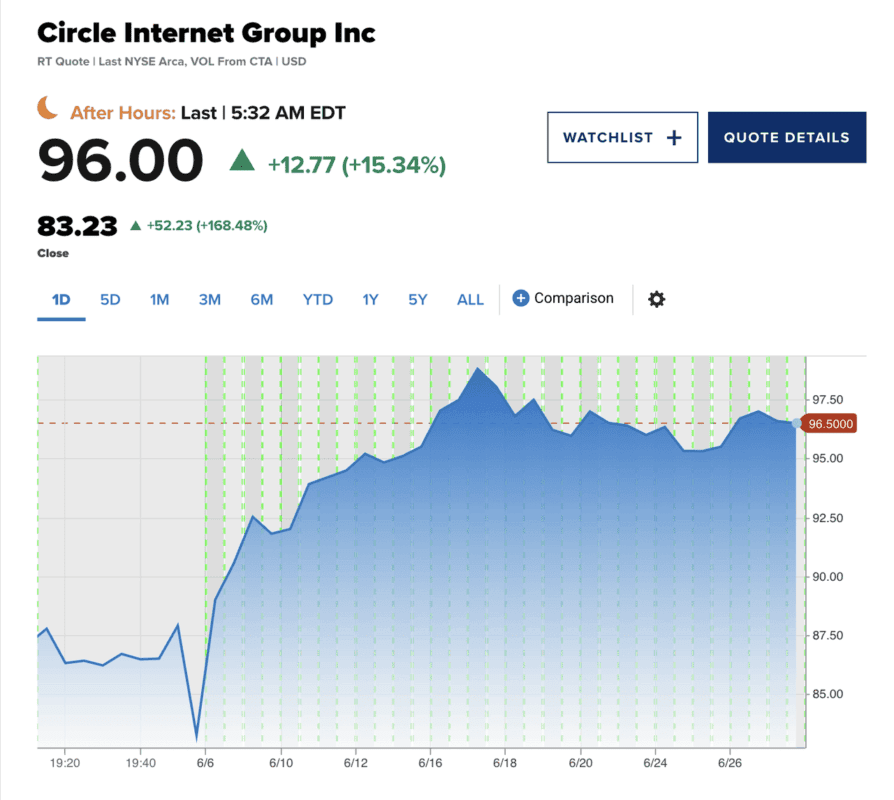
Task: Show the 3M chart range
Action: (x=209, y=299)
